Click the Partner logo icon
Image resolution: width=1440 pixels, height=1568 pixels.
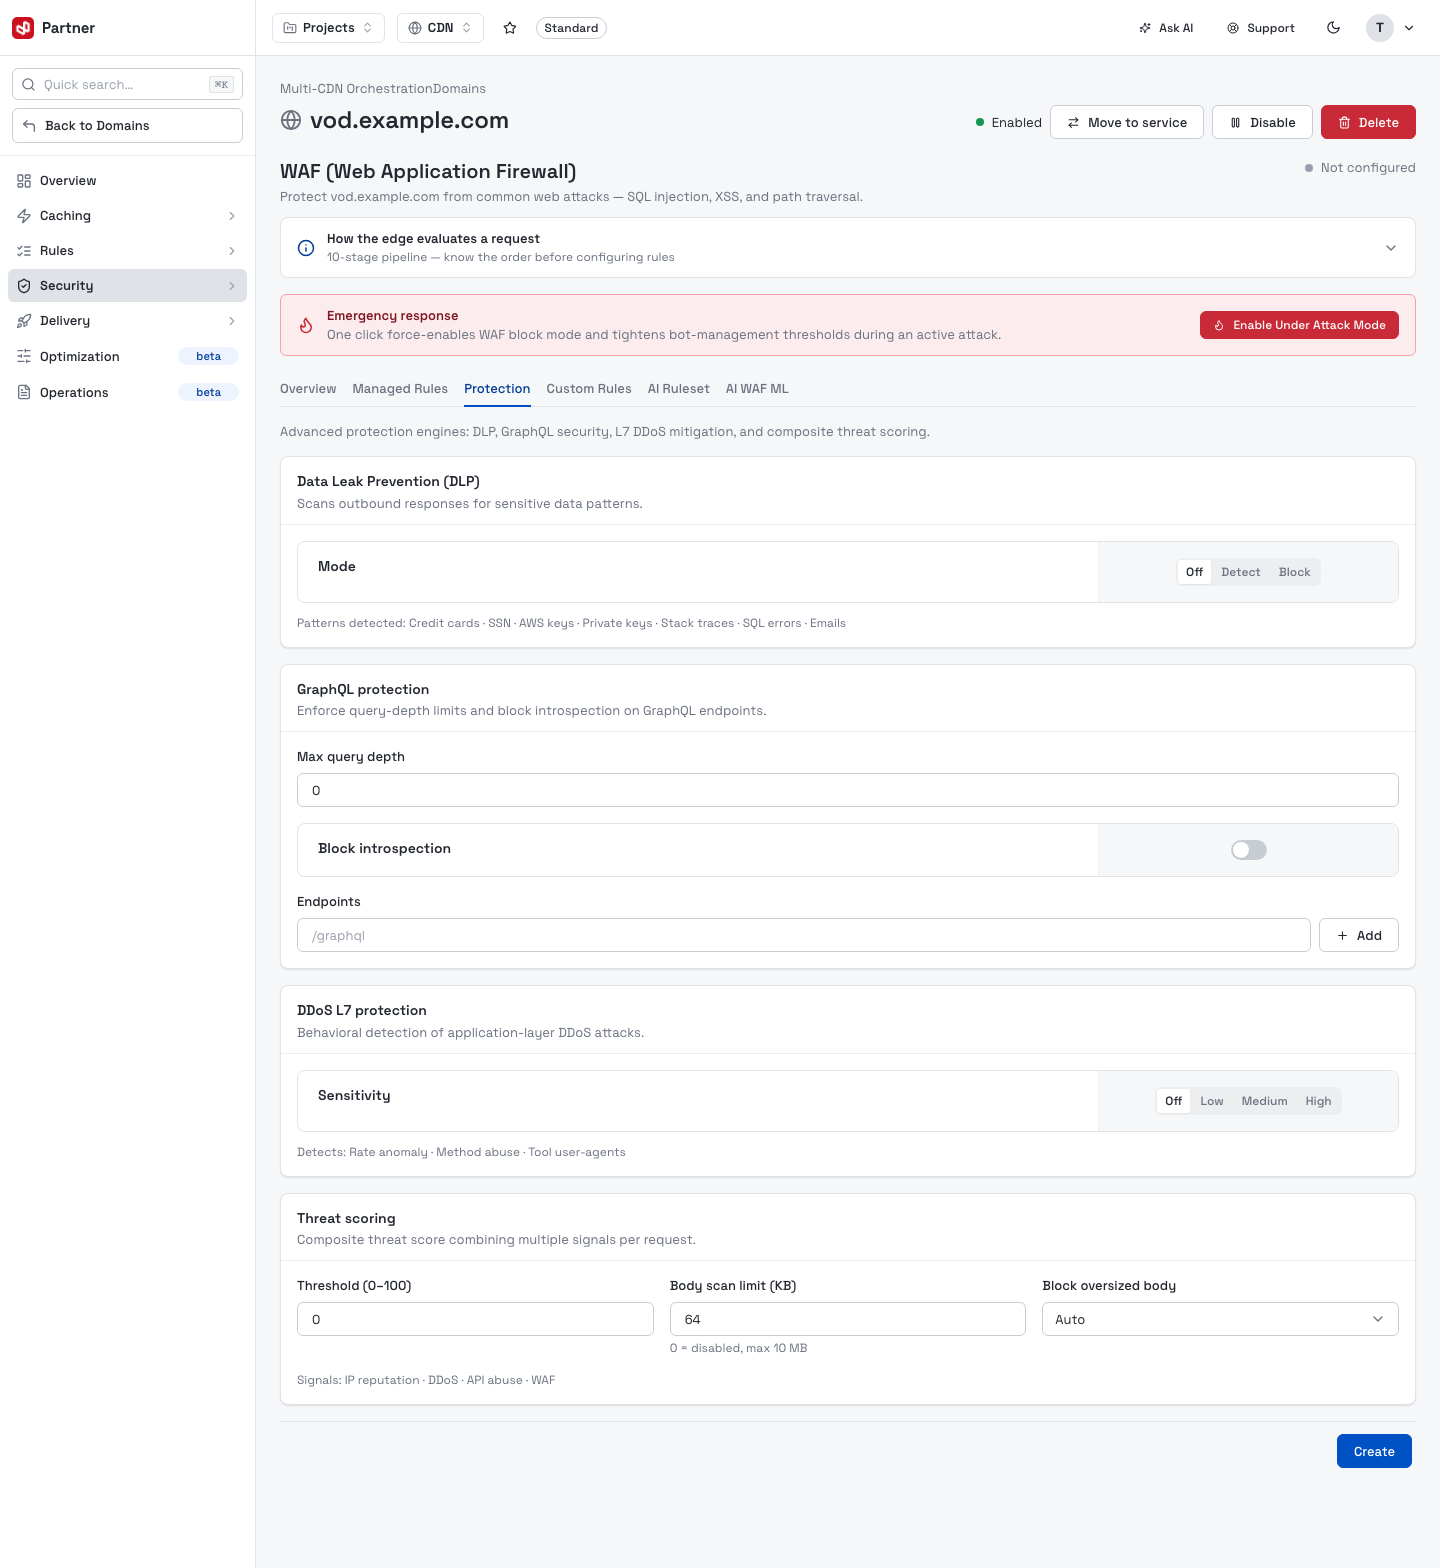[23, 28]
